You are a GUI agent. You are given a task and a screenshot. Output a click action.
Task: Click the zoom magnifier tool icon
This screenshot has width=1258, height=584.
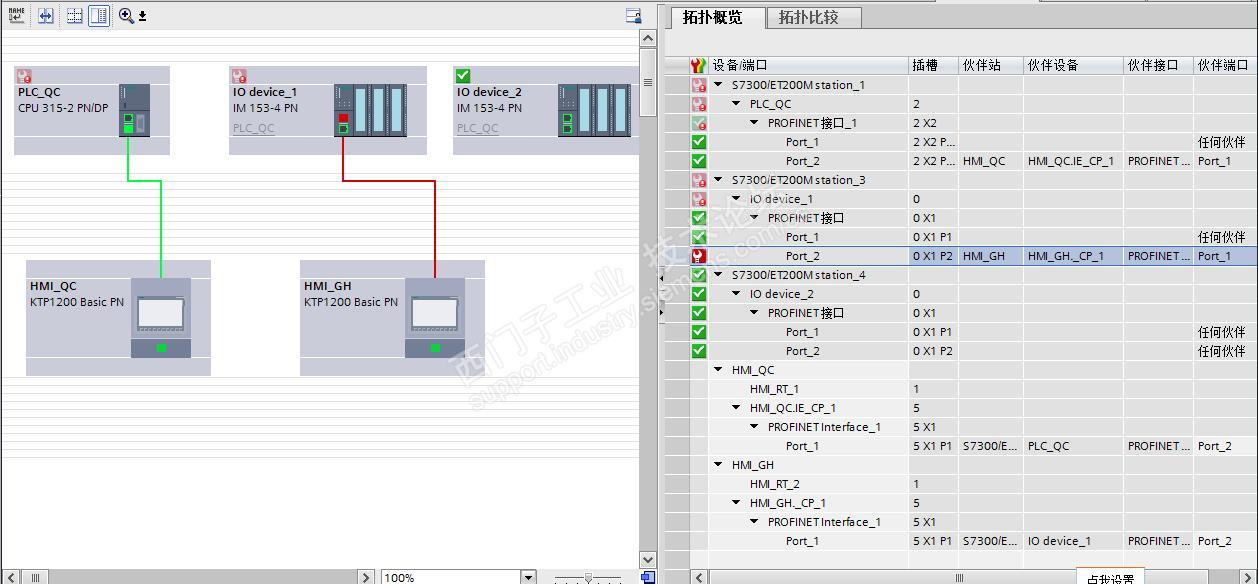[126, 15]
